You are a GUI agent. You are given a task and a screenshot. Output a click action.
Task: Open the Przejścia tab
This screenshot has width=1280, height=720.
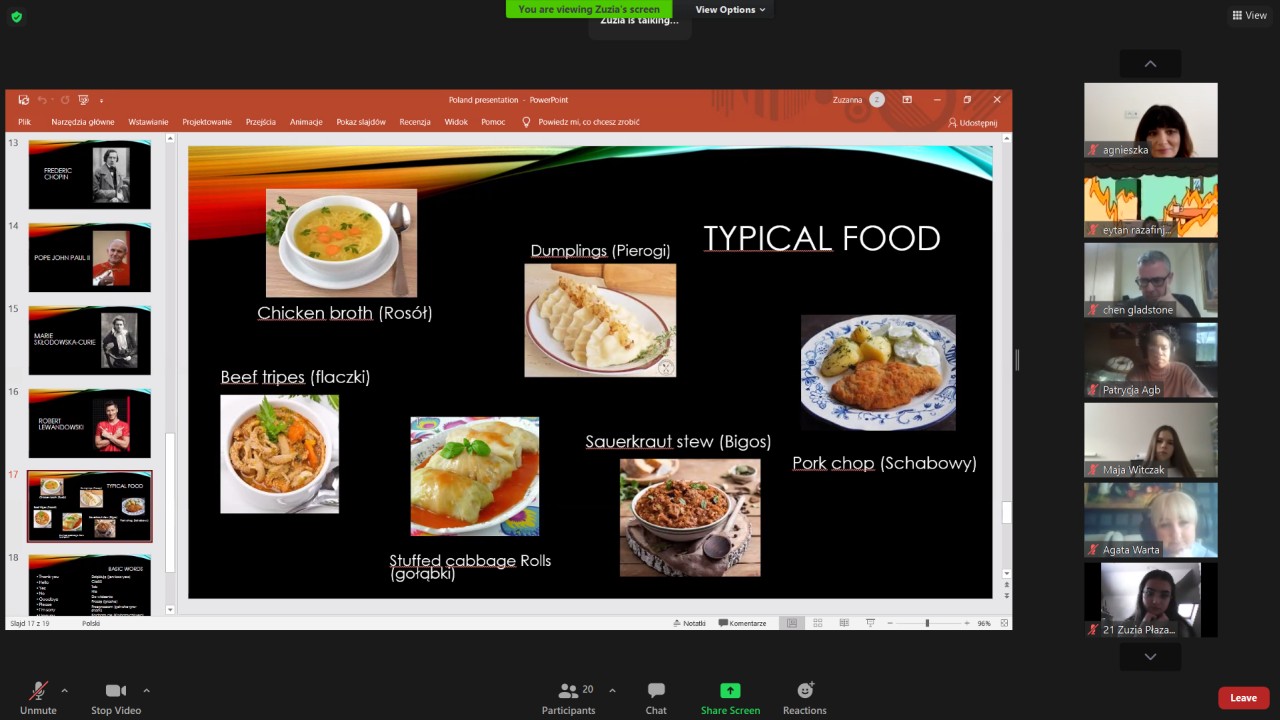pyautogui.click(x=261, y=122)
